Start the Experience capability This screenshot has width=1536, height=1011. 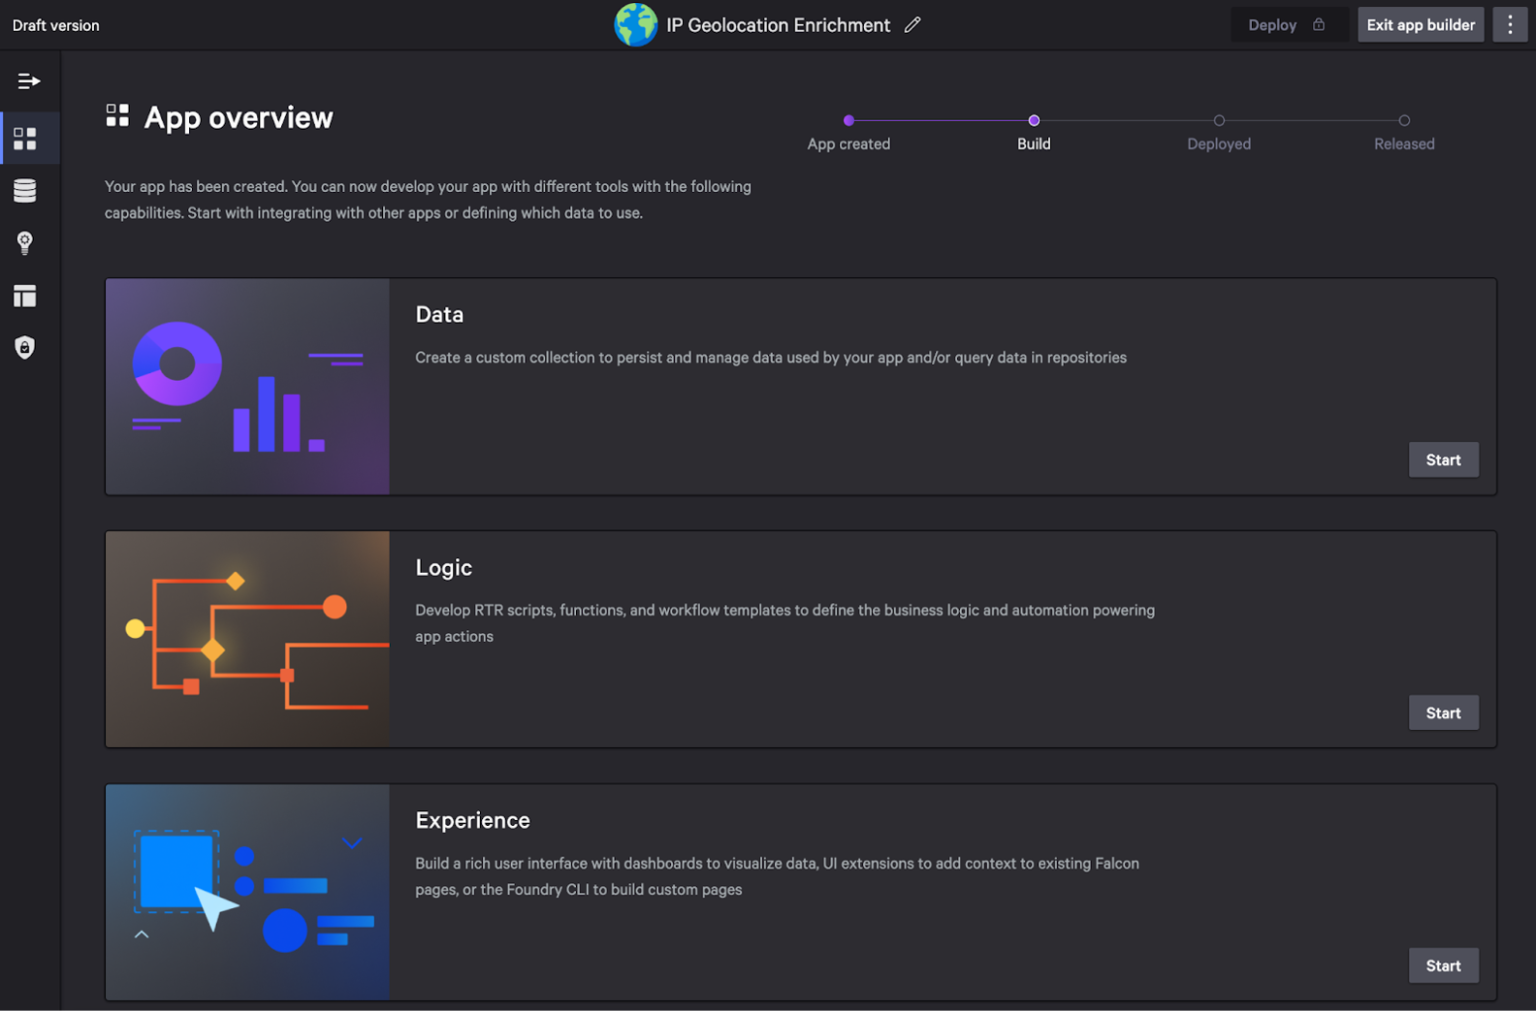pos(1443,965)
